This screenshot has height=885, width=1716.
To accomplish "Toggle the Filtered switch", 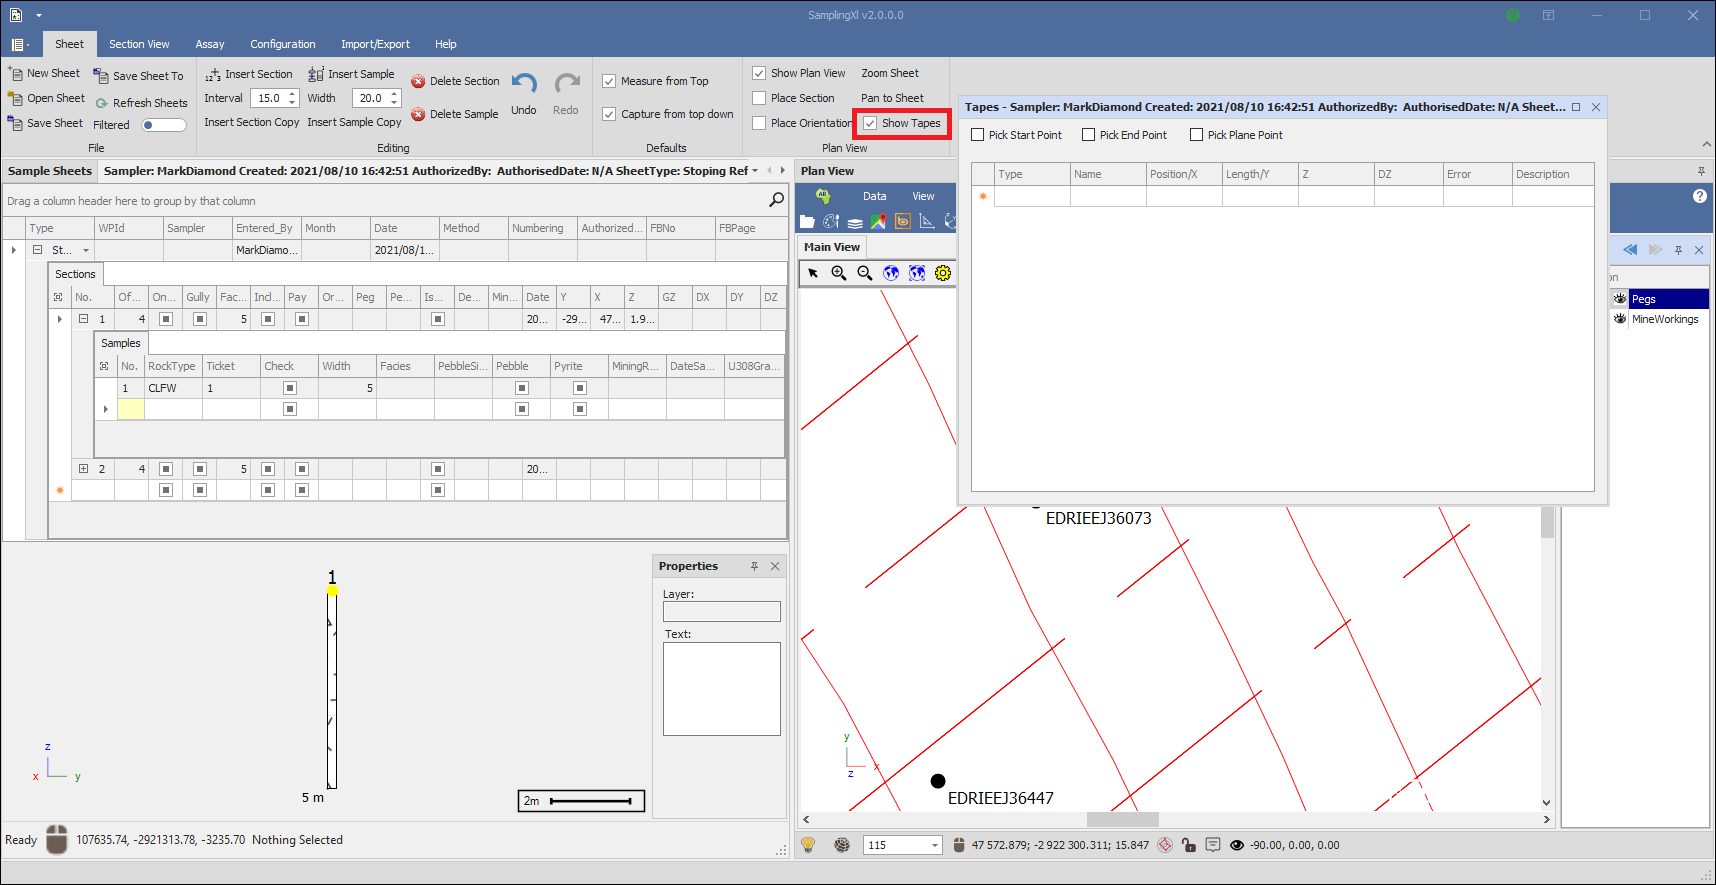I will 164,125.
